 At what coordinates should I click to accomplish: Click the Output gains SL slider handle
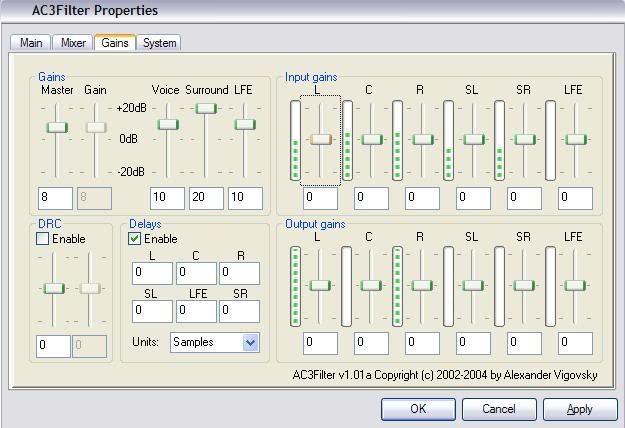coord(473,285)
